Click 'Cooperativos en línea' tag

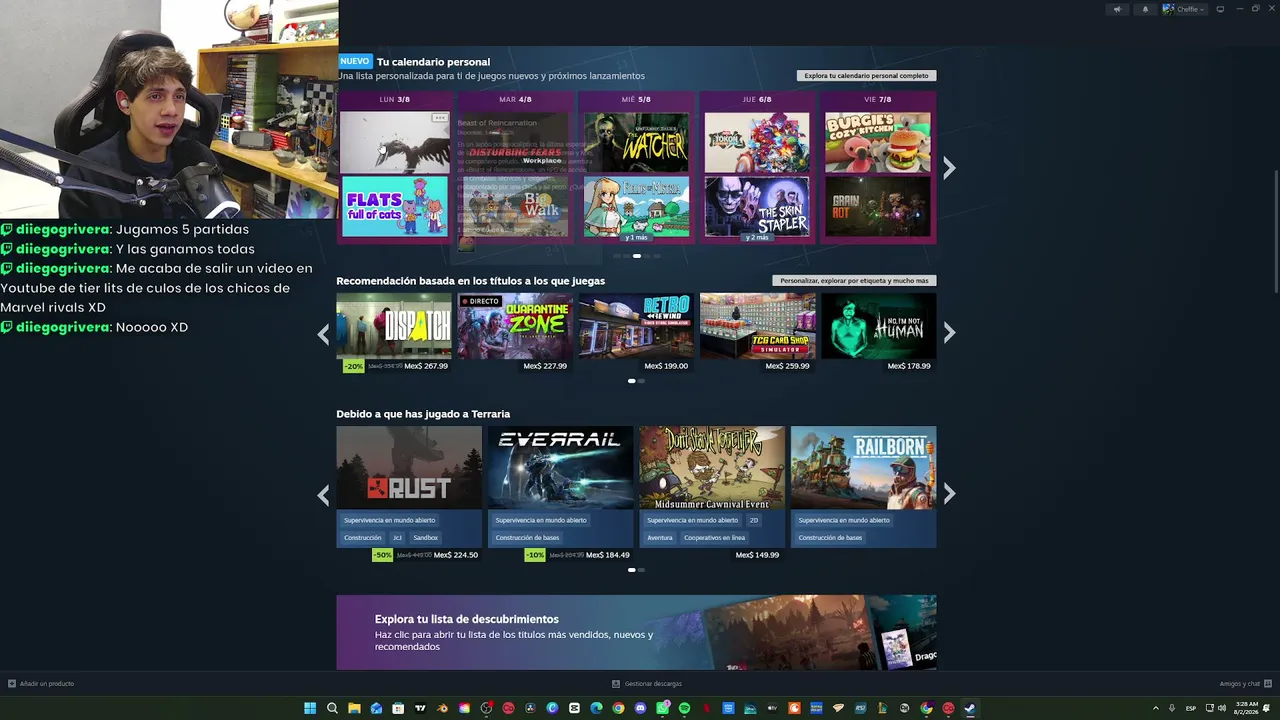714,538
